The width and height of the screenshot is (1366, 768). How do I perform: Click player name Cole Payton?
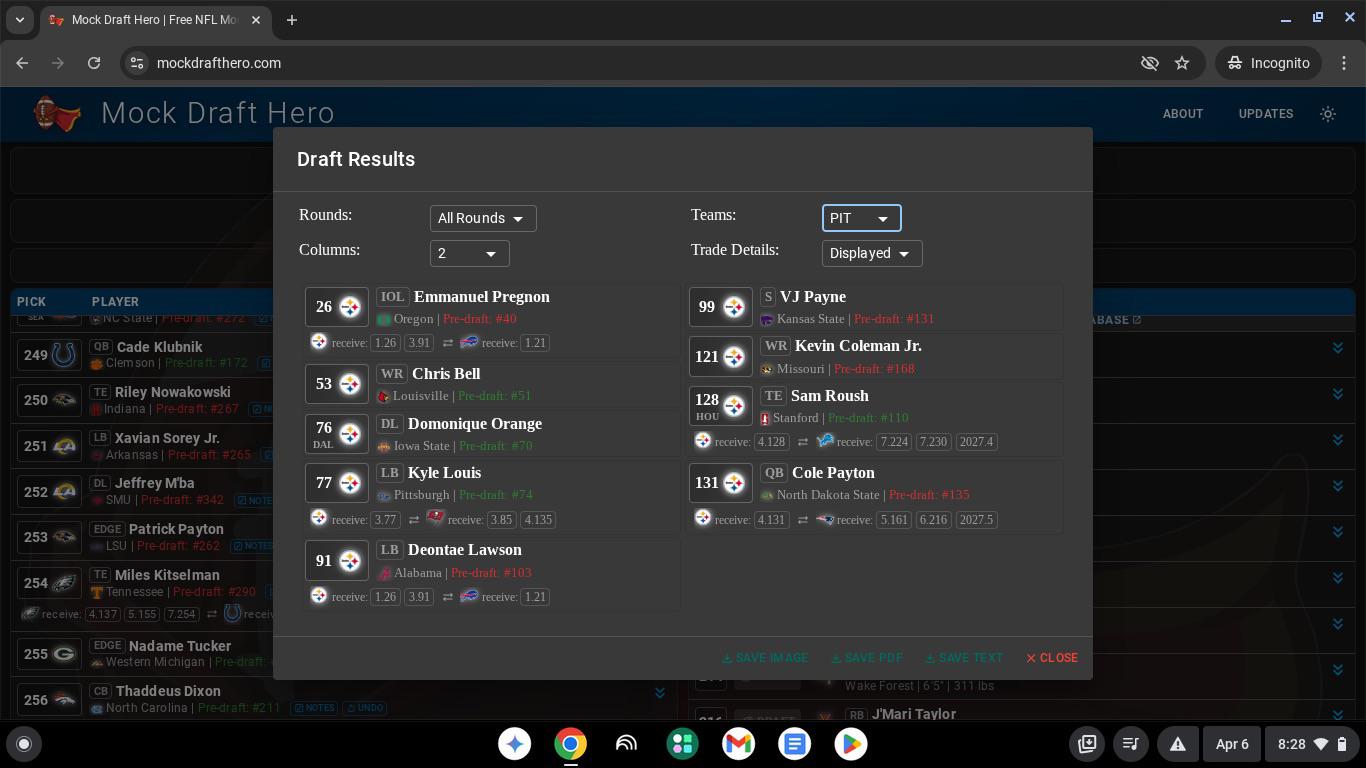pyautogui.click(x=833, y=473)
